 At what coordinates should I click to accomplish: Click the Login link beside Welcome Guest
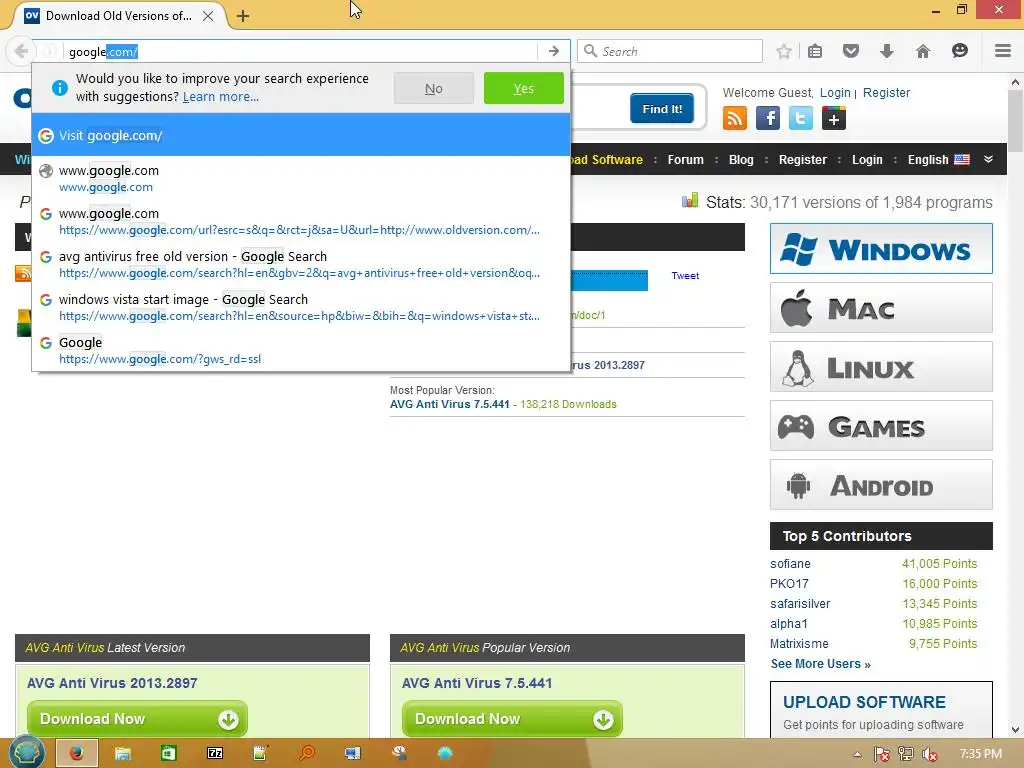tap(835, 93)
